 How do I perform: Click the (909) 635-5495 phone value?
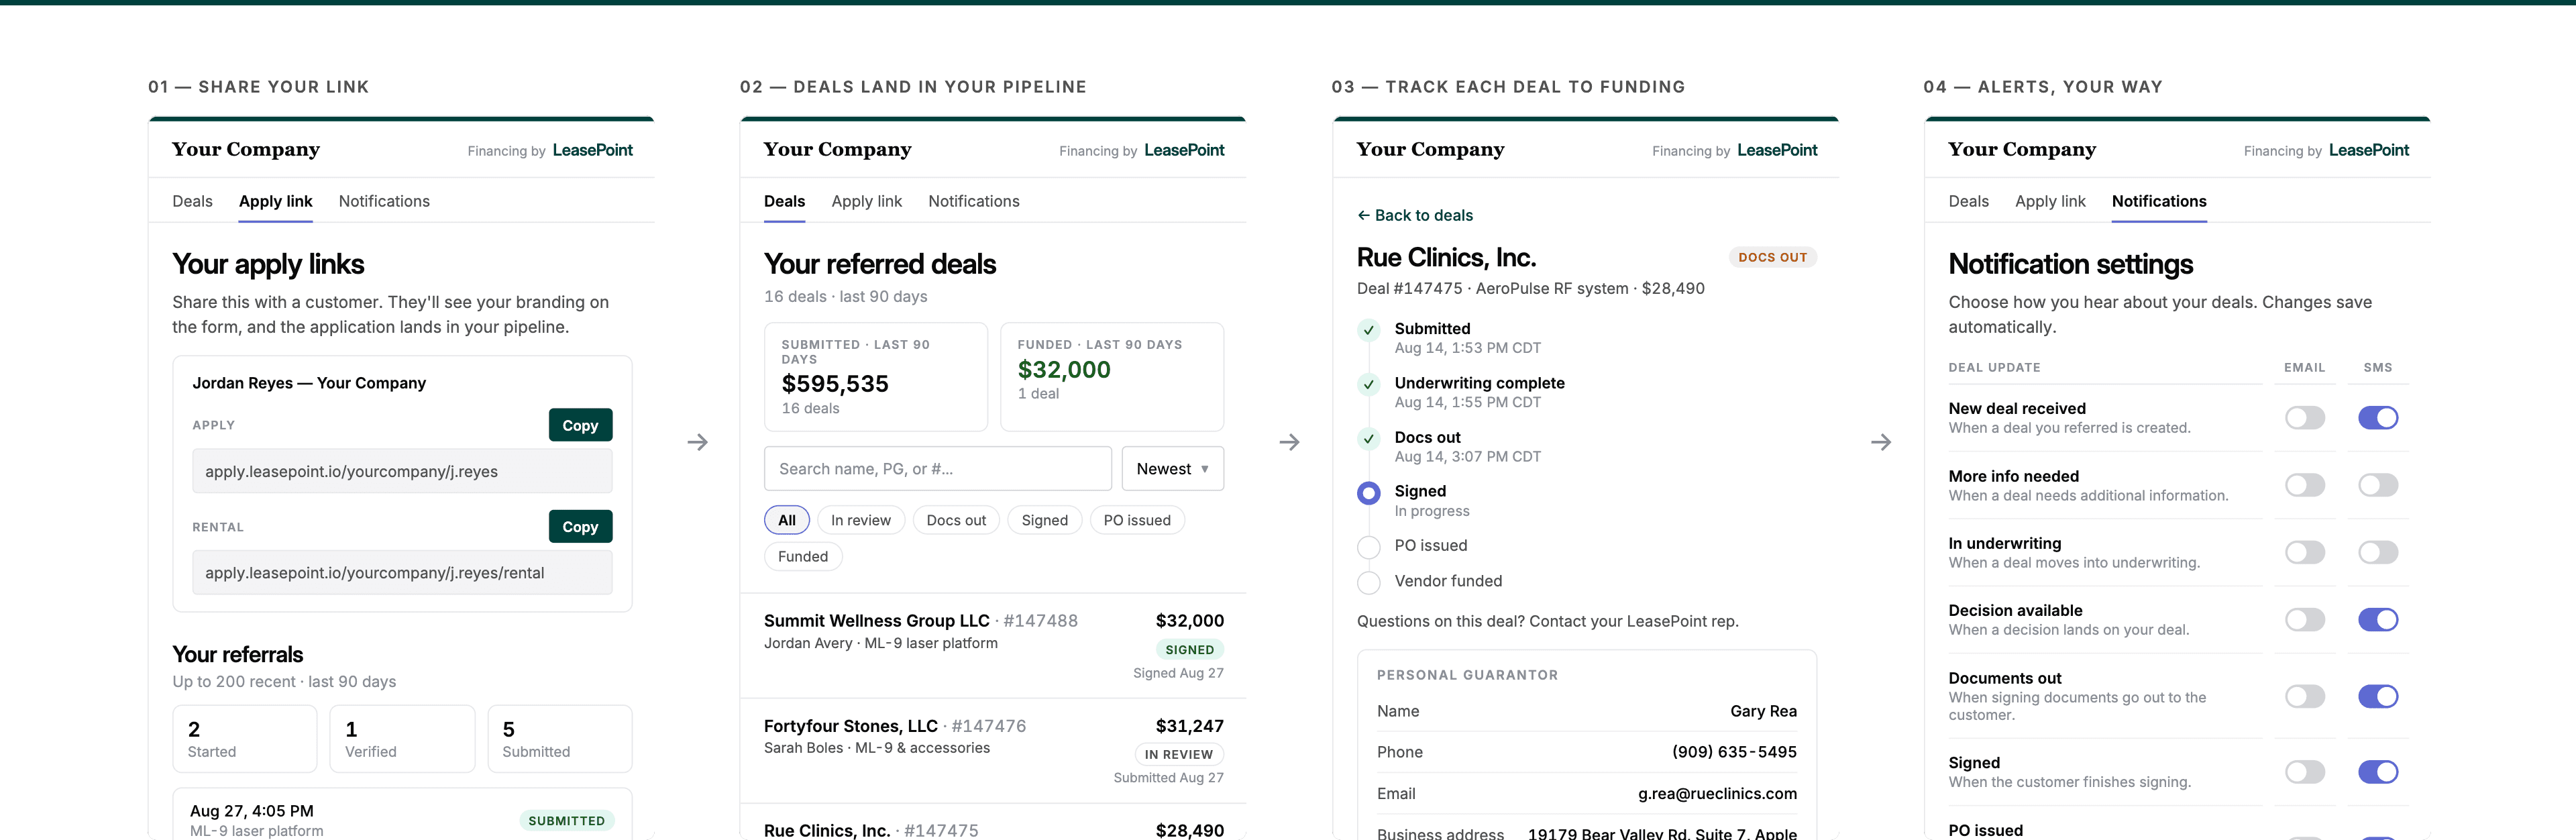pos(1734,752)
